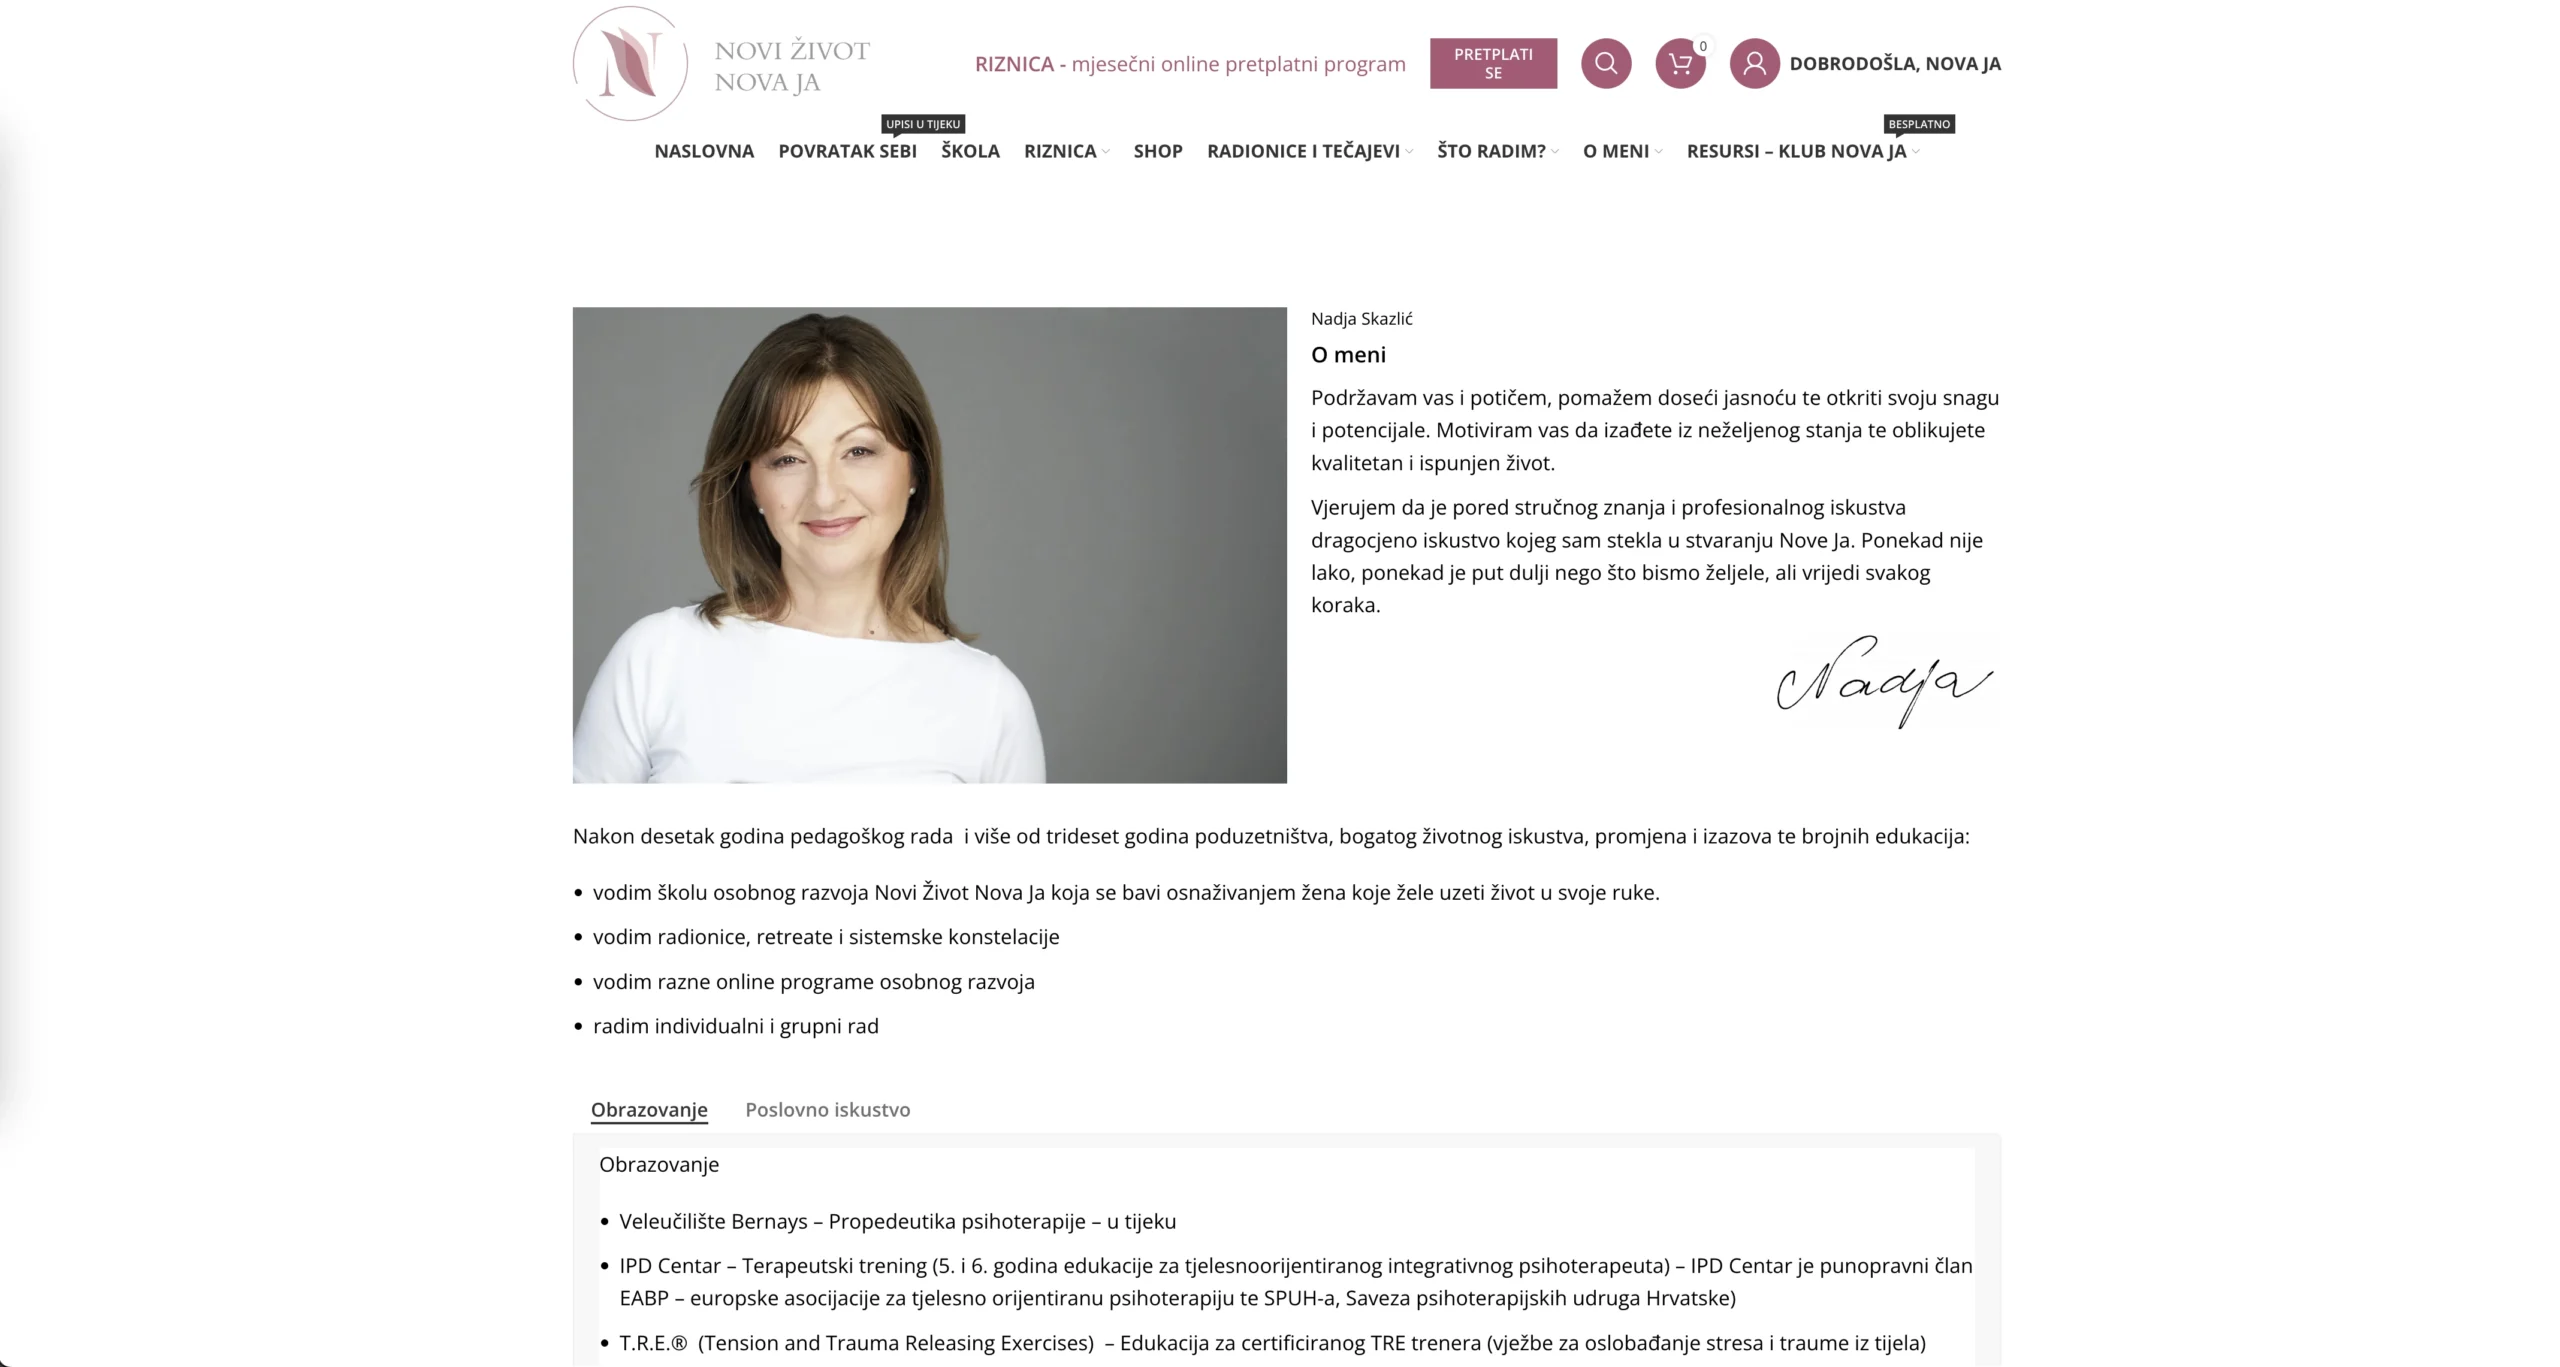The height and width of the screenshot is (1367, 2560).
Task: Select the Obrazovanje tab
Action: [x=649, y=1109]
